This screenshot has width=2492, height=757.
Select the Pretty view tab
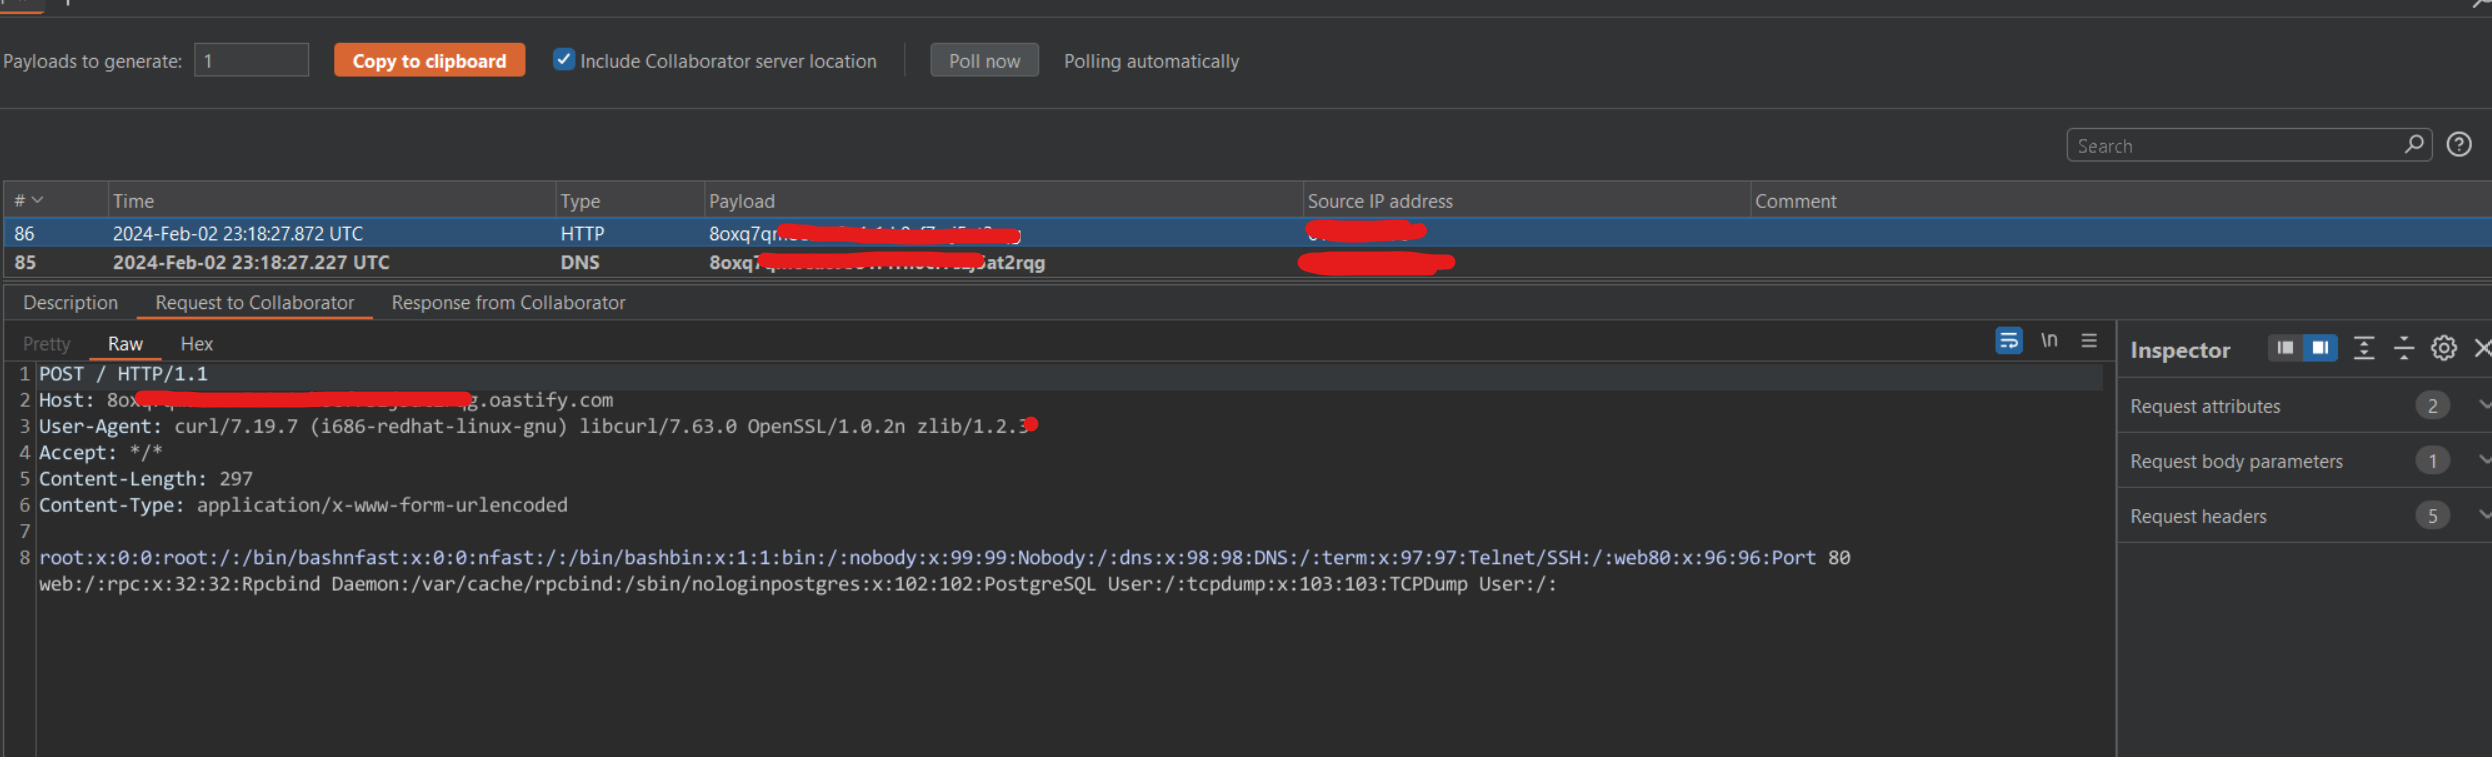tap(46, 344)
